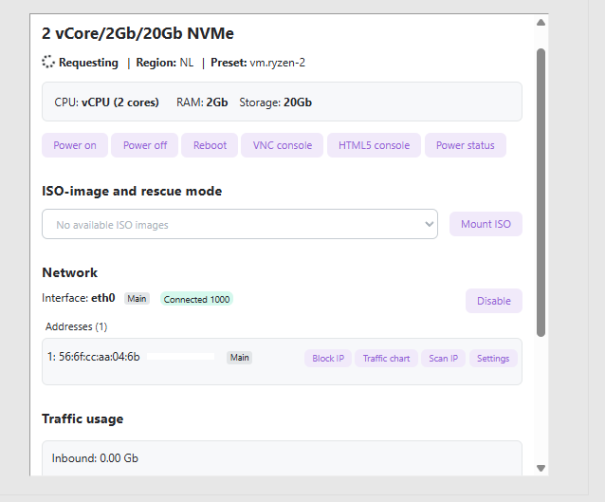Screen dimensions: 605x502
Task: Run Scan IP on the address
Action: coord(443,358)
